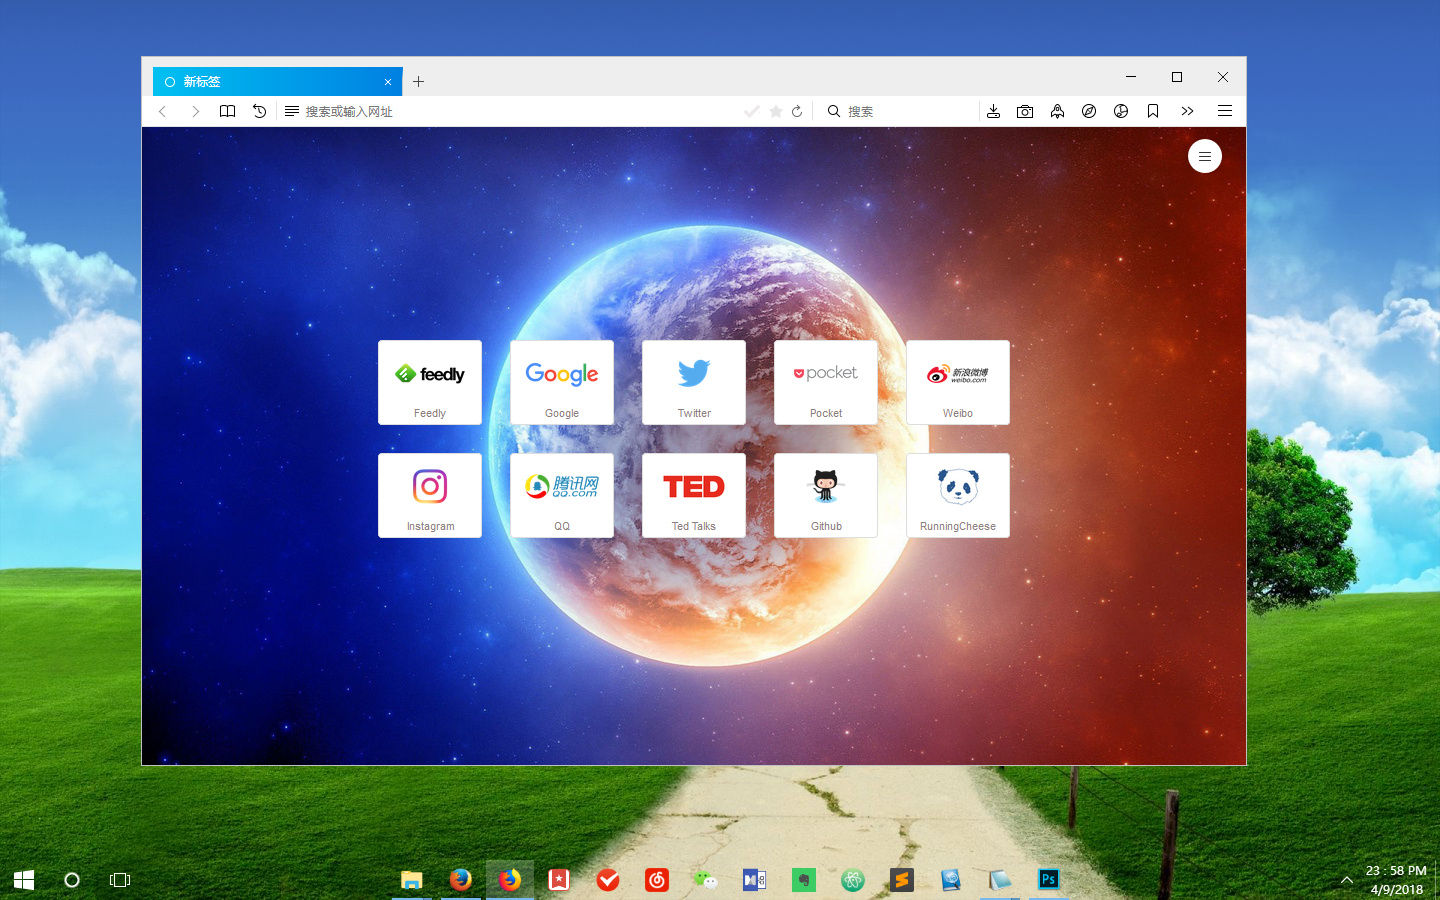Select the 新标签 tab
The width and height of the screenshot is (1440, 900).
[277, 81]
